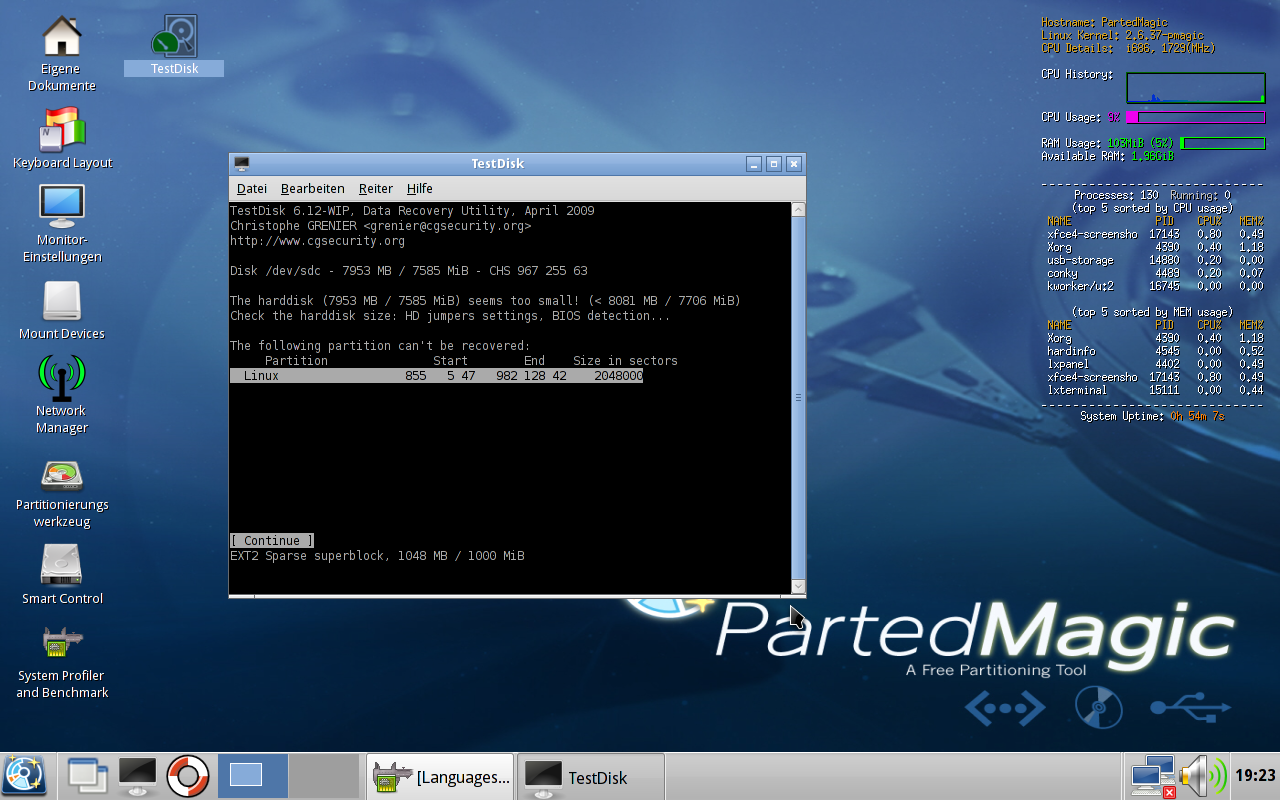Click 'Hostname: PartedMagic' text
Screen dimensions: 1280x800
coord(1104,22)
